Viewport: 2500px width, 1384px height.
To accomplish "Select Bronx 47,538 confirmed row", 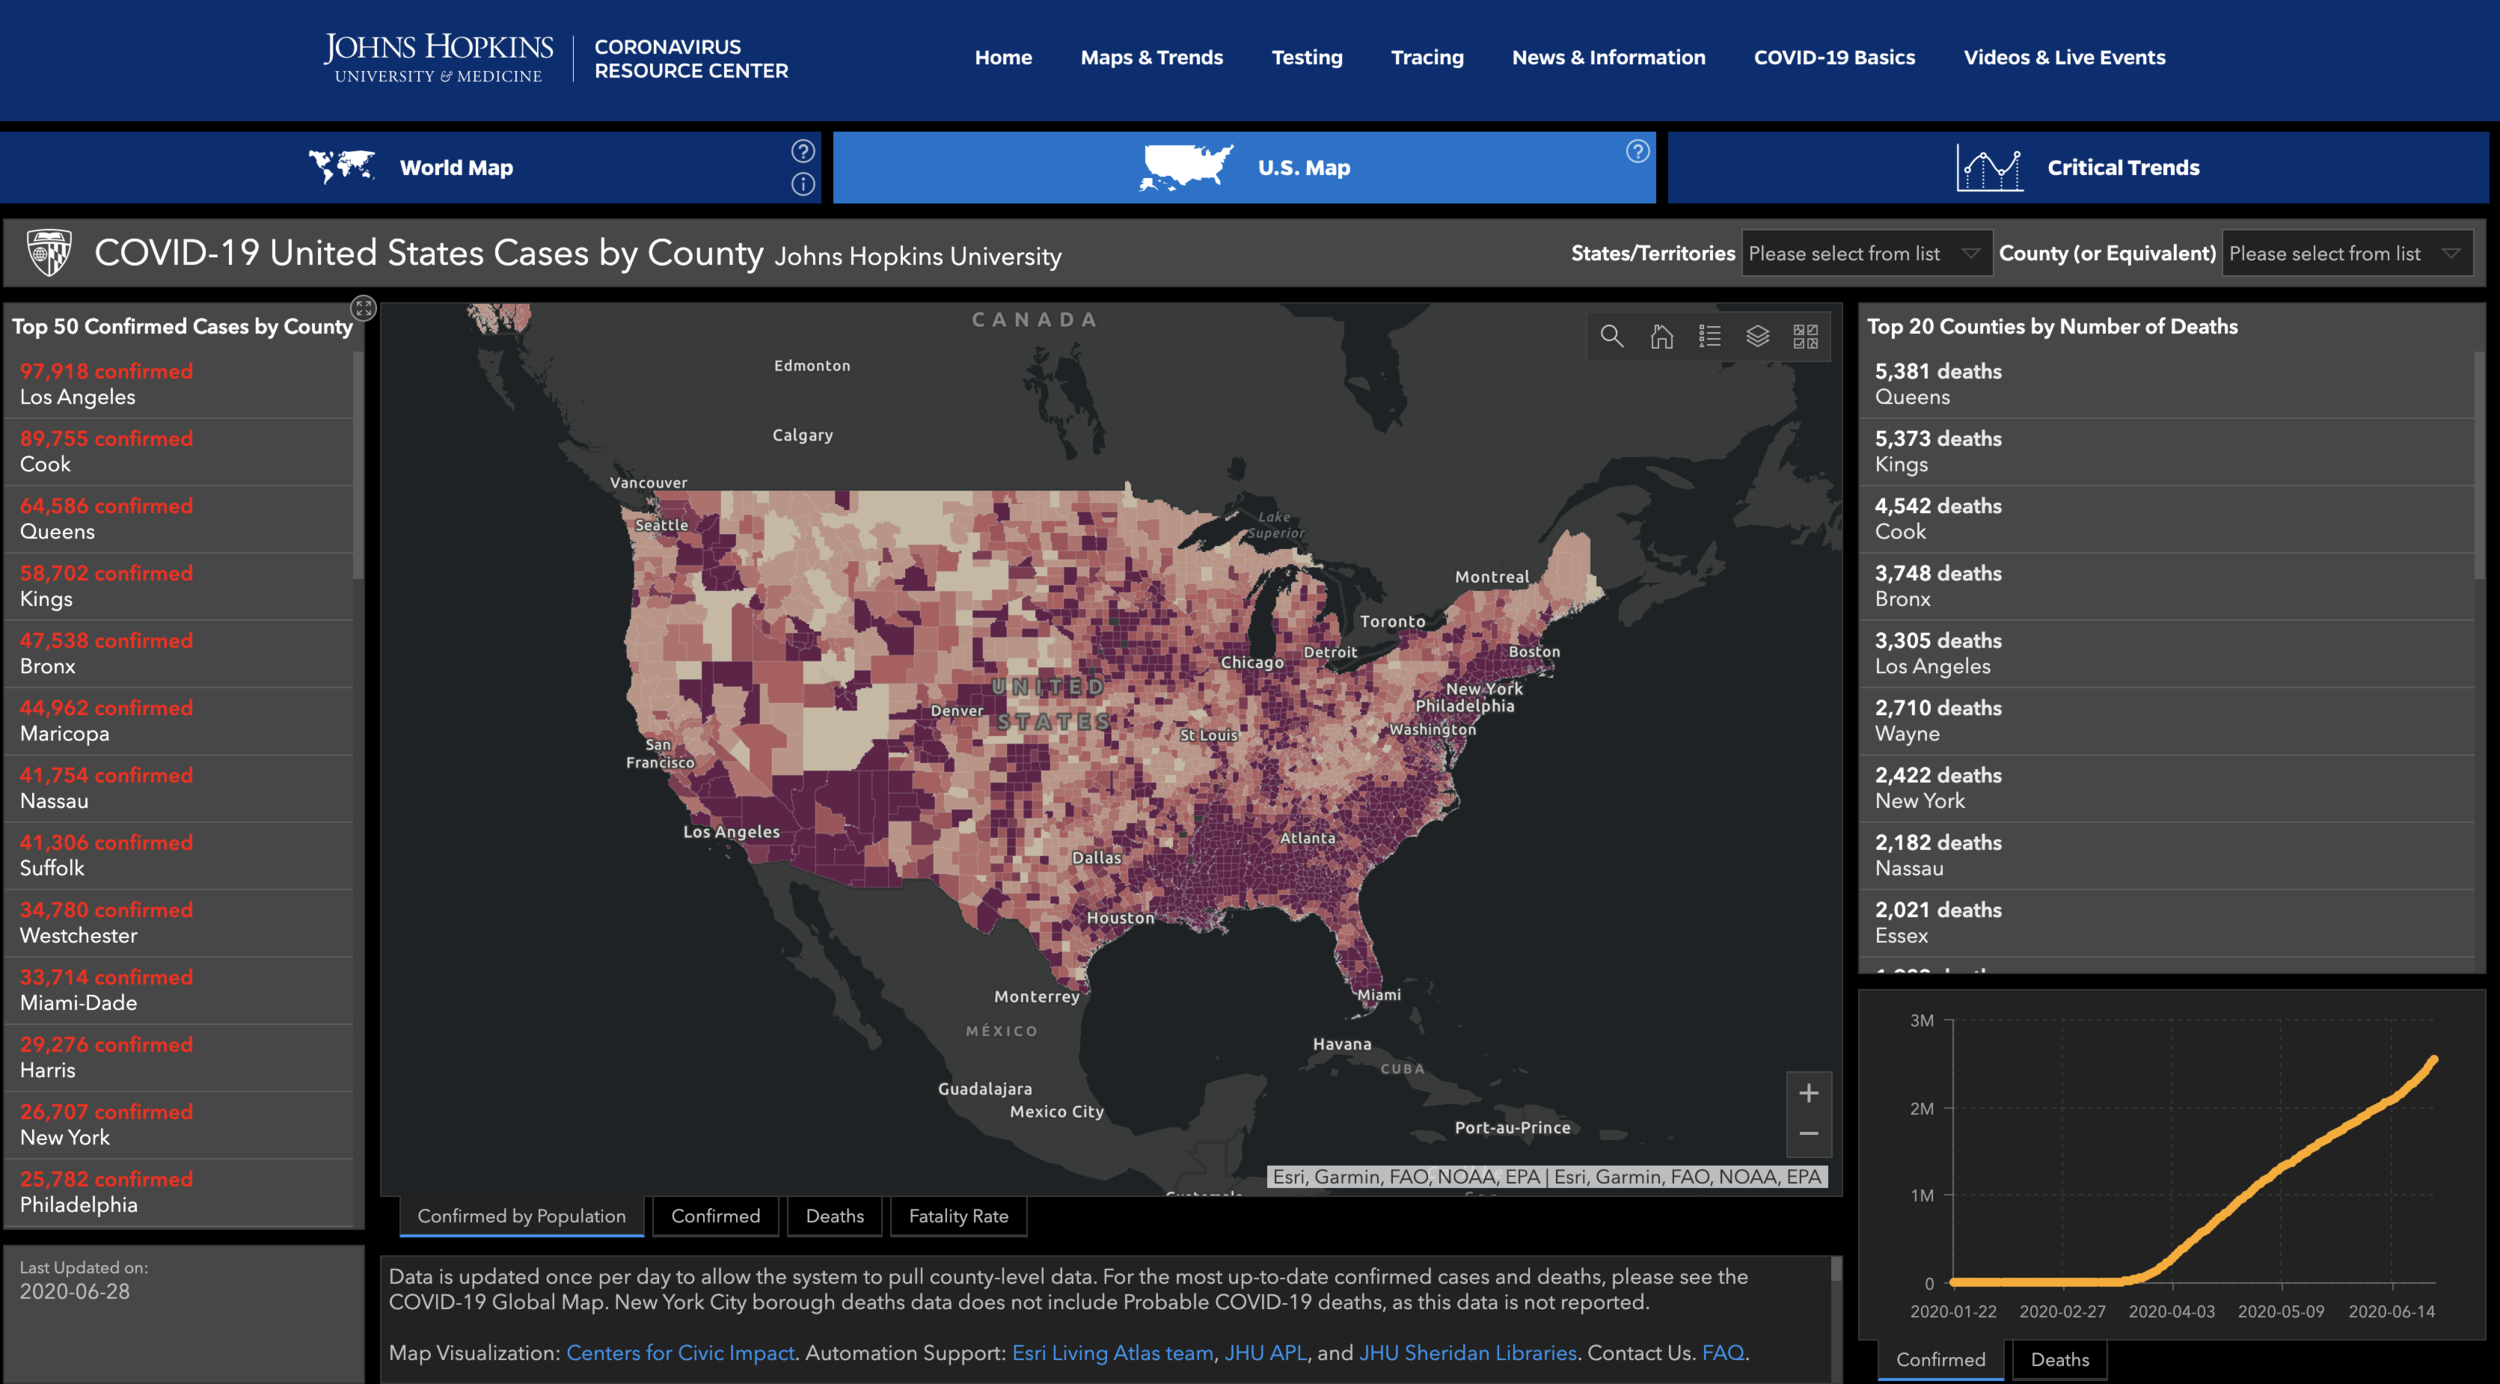I will pyautogui.click(x=179, y=653).
